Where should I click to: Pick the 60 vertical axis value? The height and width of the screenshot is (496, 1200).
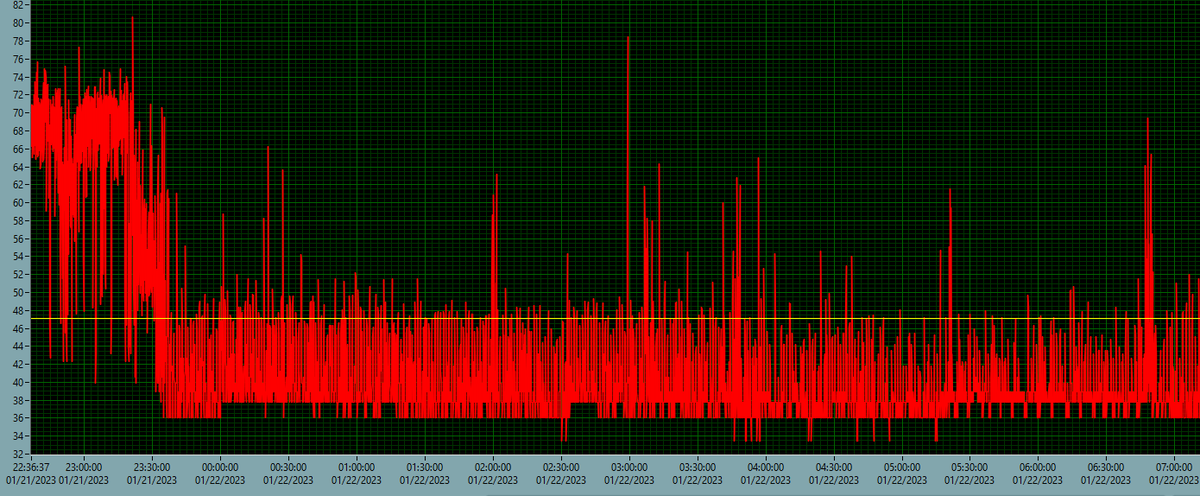20,202
